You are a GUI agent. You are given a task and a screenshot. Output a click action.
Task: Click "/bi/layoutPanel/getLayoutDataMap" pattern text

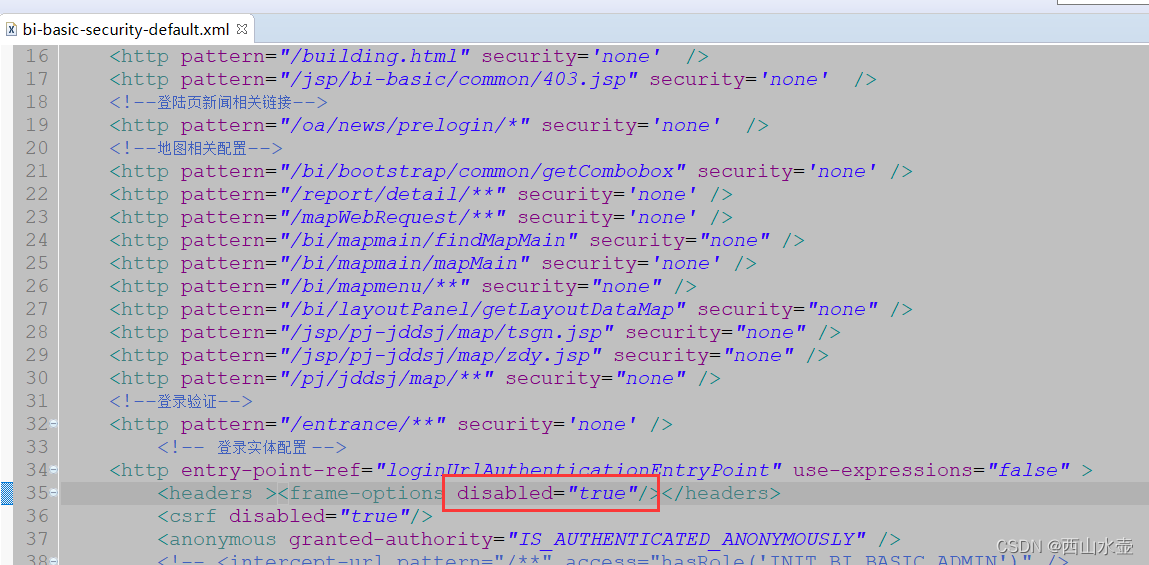482,309
